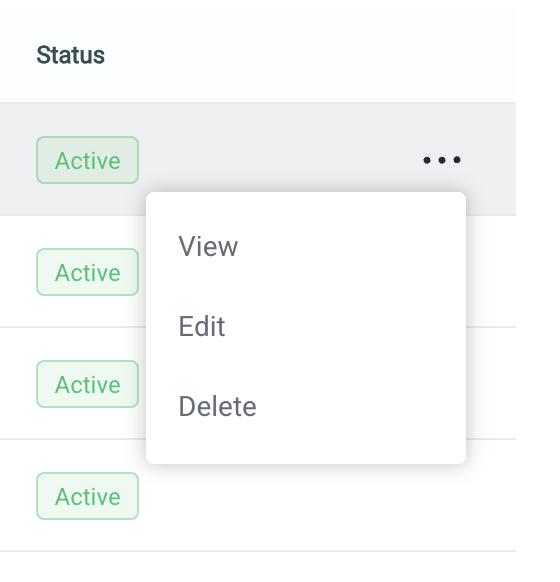Click the third row's Active status badge

click(x=88, y=384)
